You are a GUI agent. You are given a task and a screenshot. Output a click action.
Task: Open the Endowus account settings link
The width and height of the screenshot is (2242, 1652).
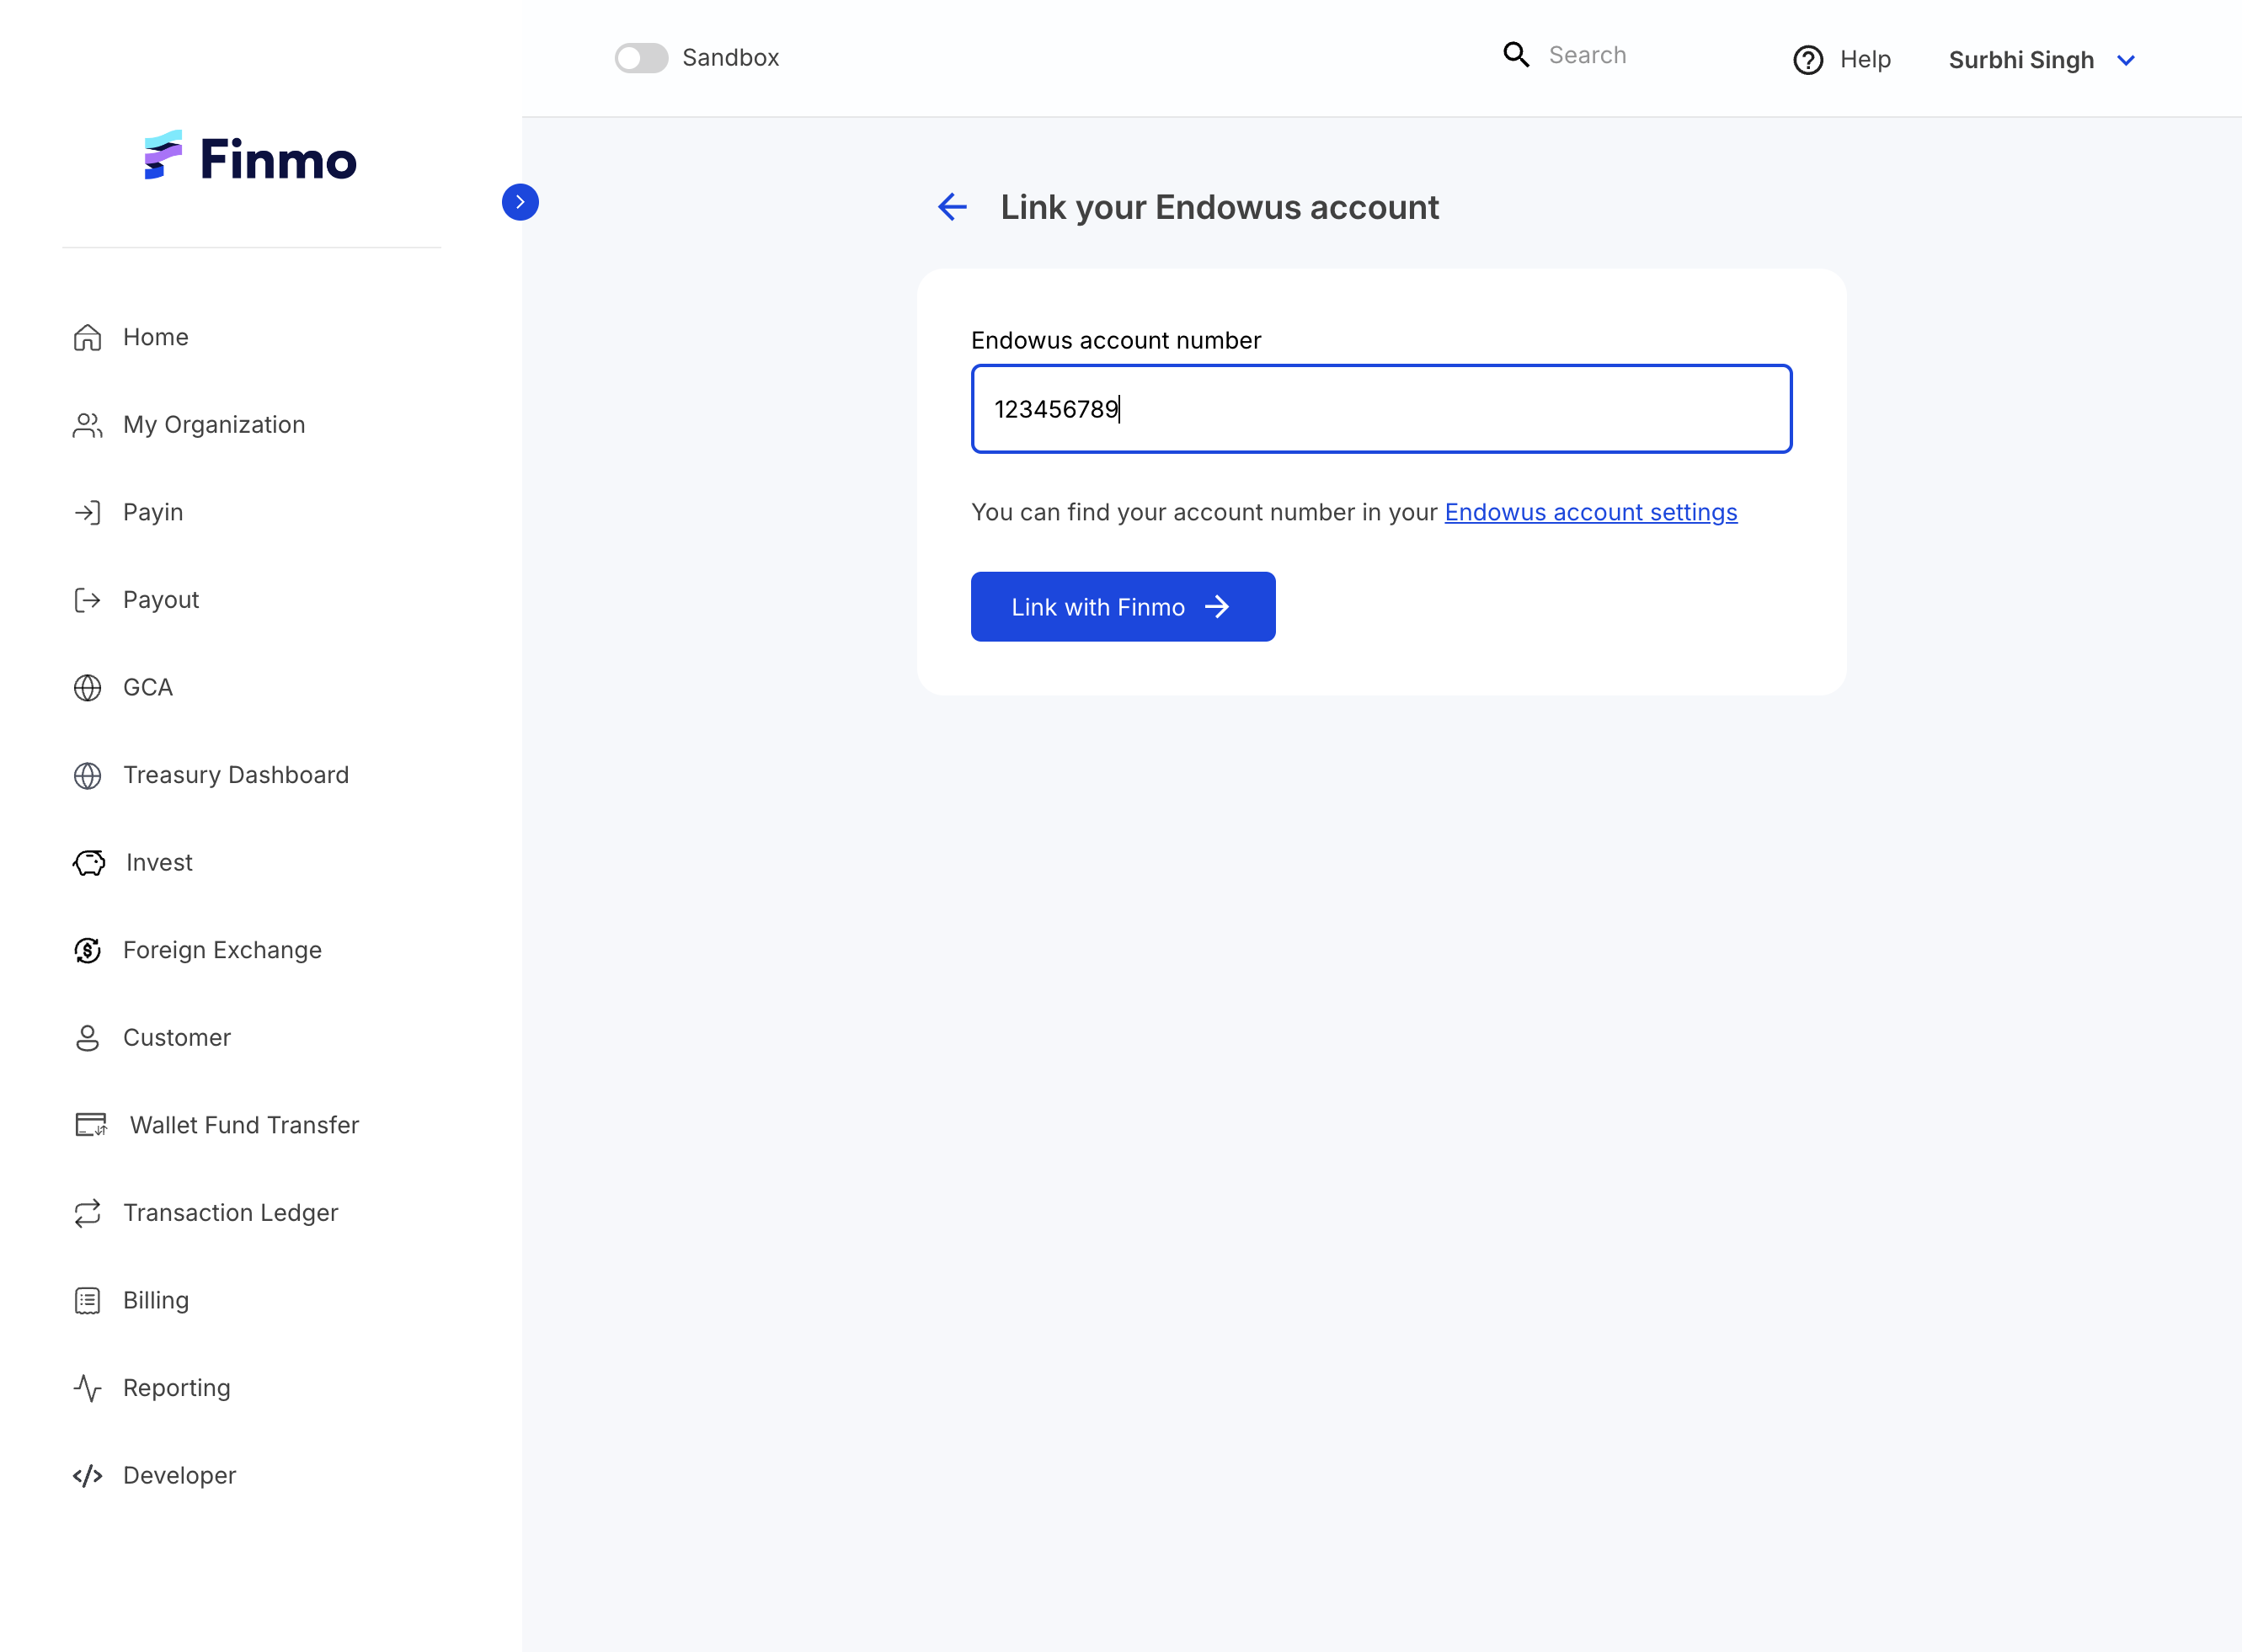point(1591,513)
